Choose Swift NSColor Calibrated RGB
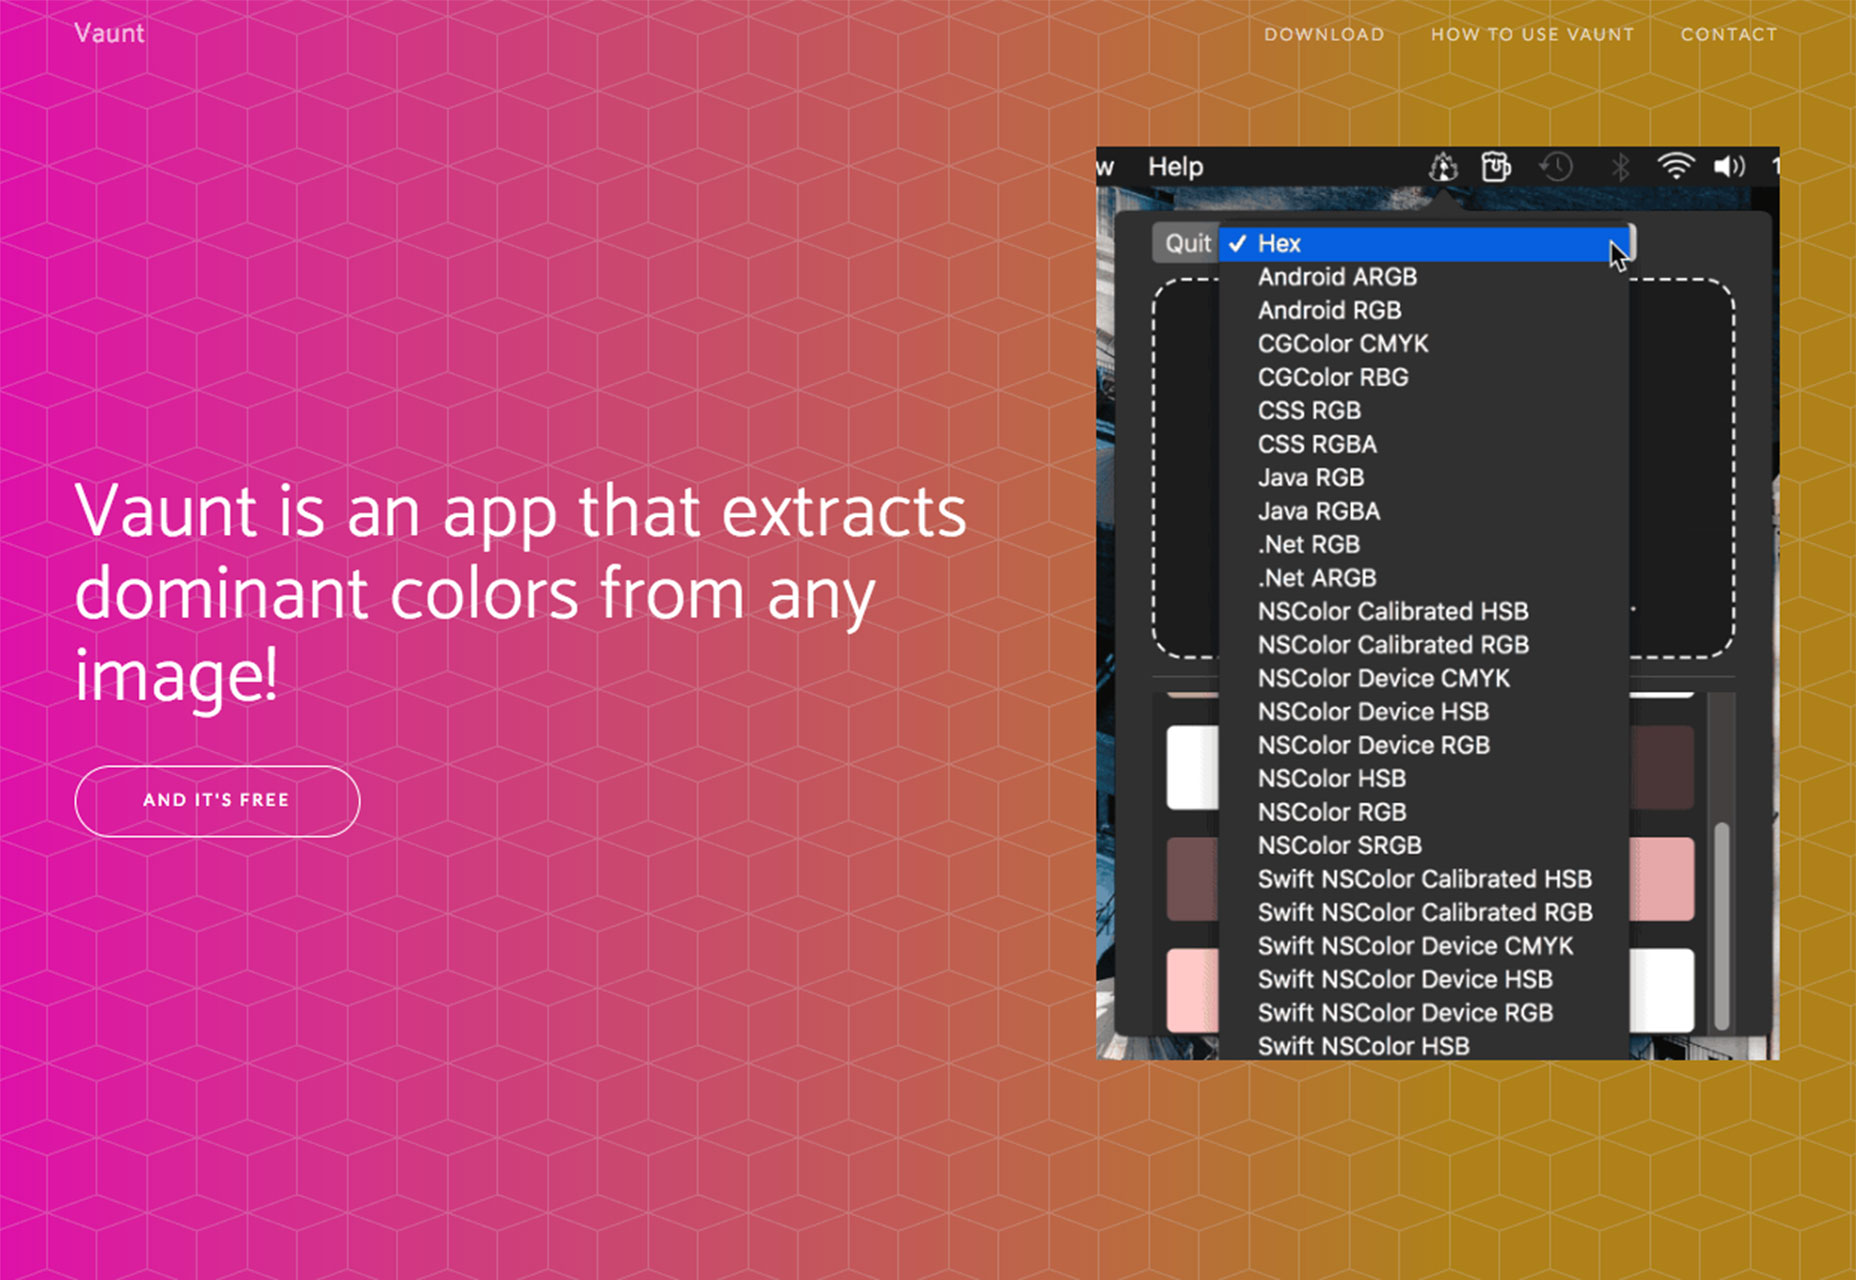 pyautogui.click(x=1424, y=914)
